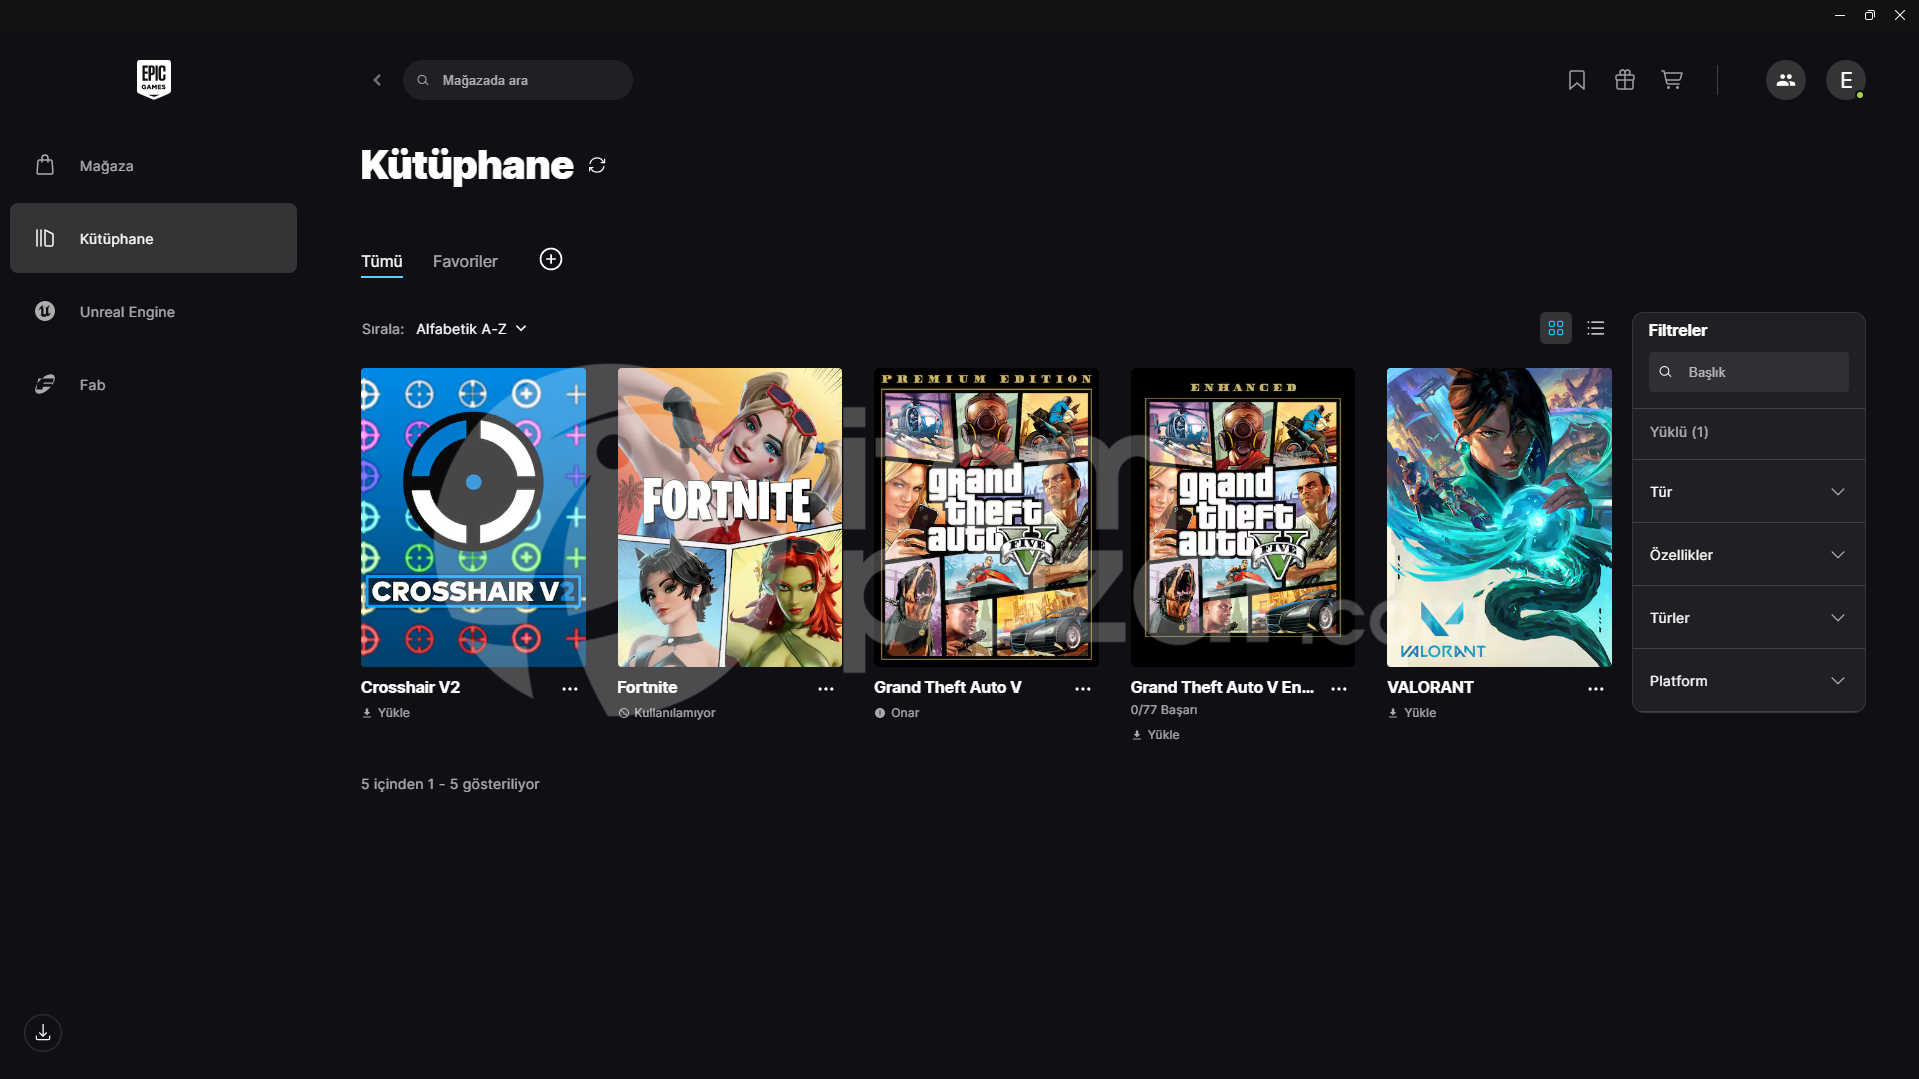Select the Tümü tab
This screenshot has width=1919, height=1079.
(x=382, y=262)
